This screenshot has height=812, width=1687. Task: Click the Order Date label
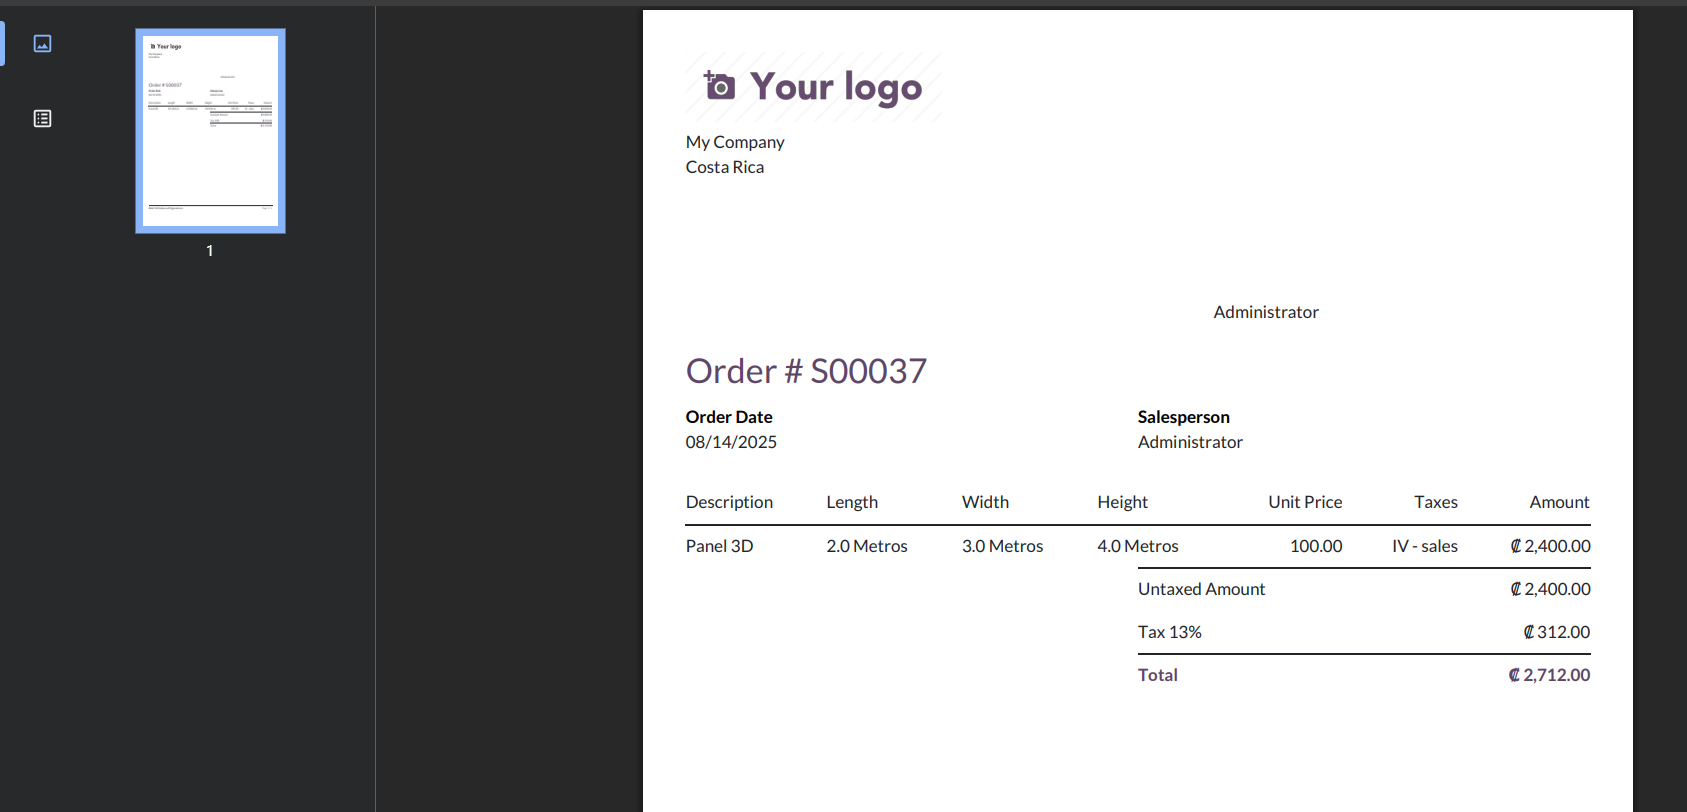point(729,417)
